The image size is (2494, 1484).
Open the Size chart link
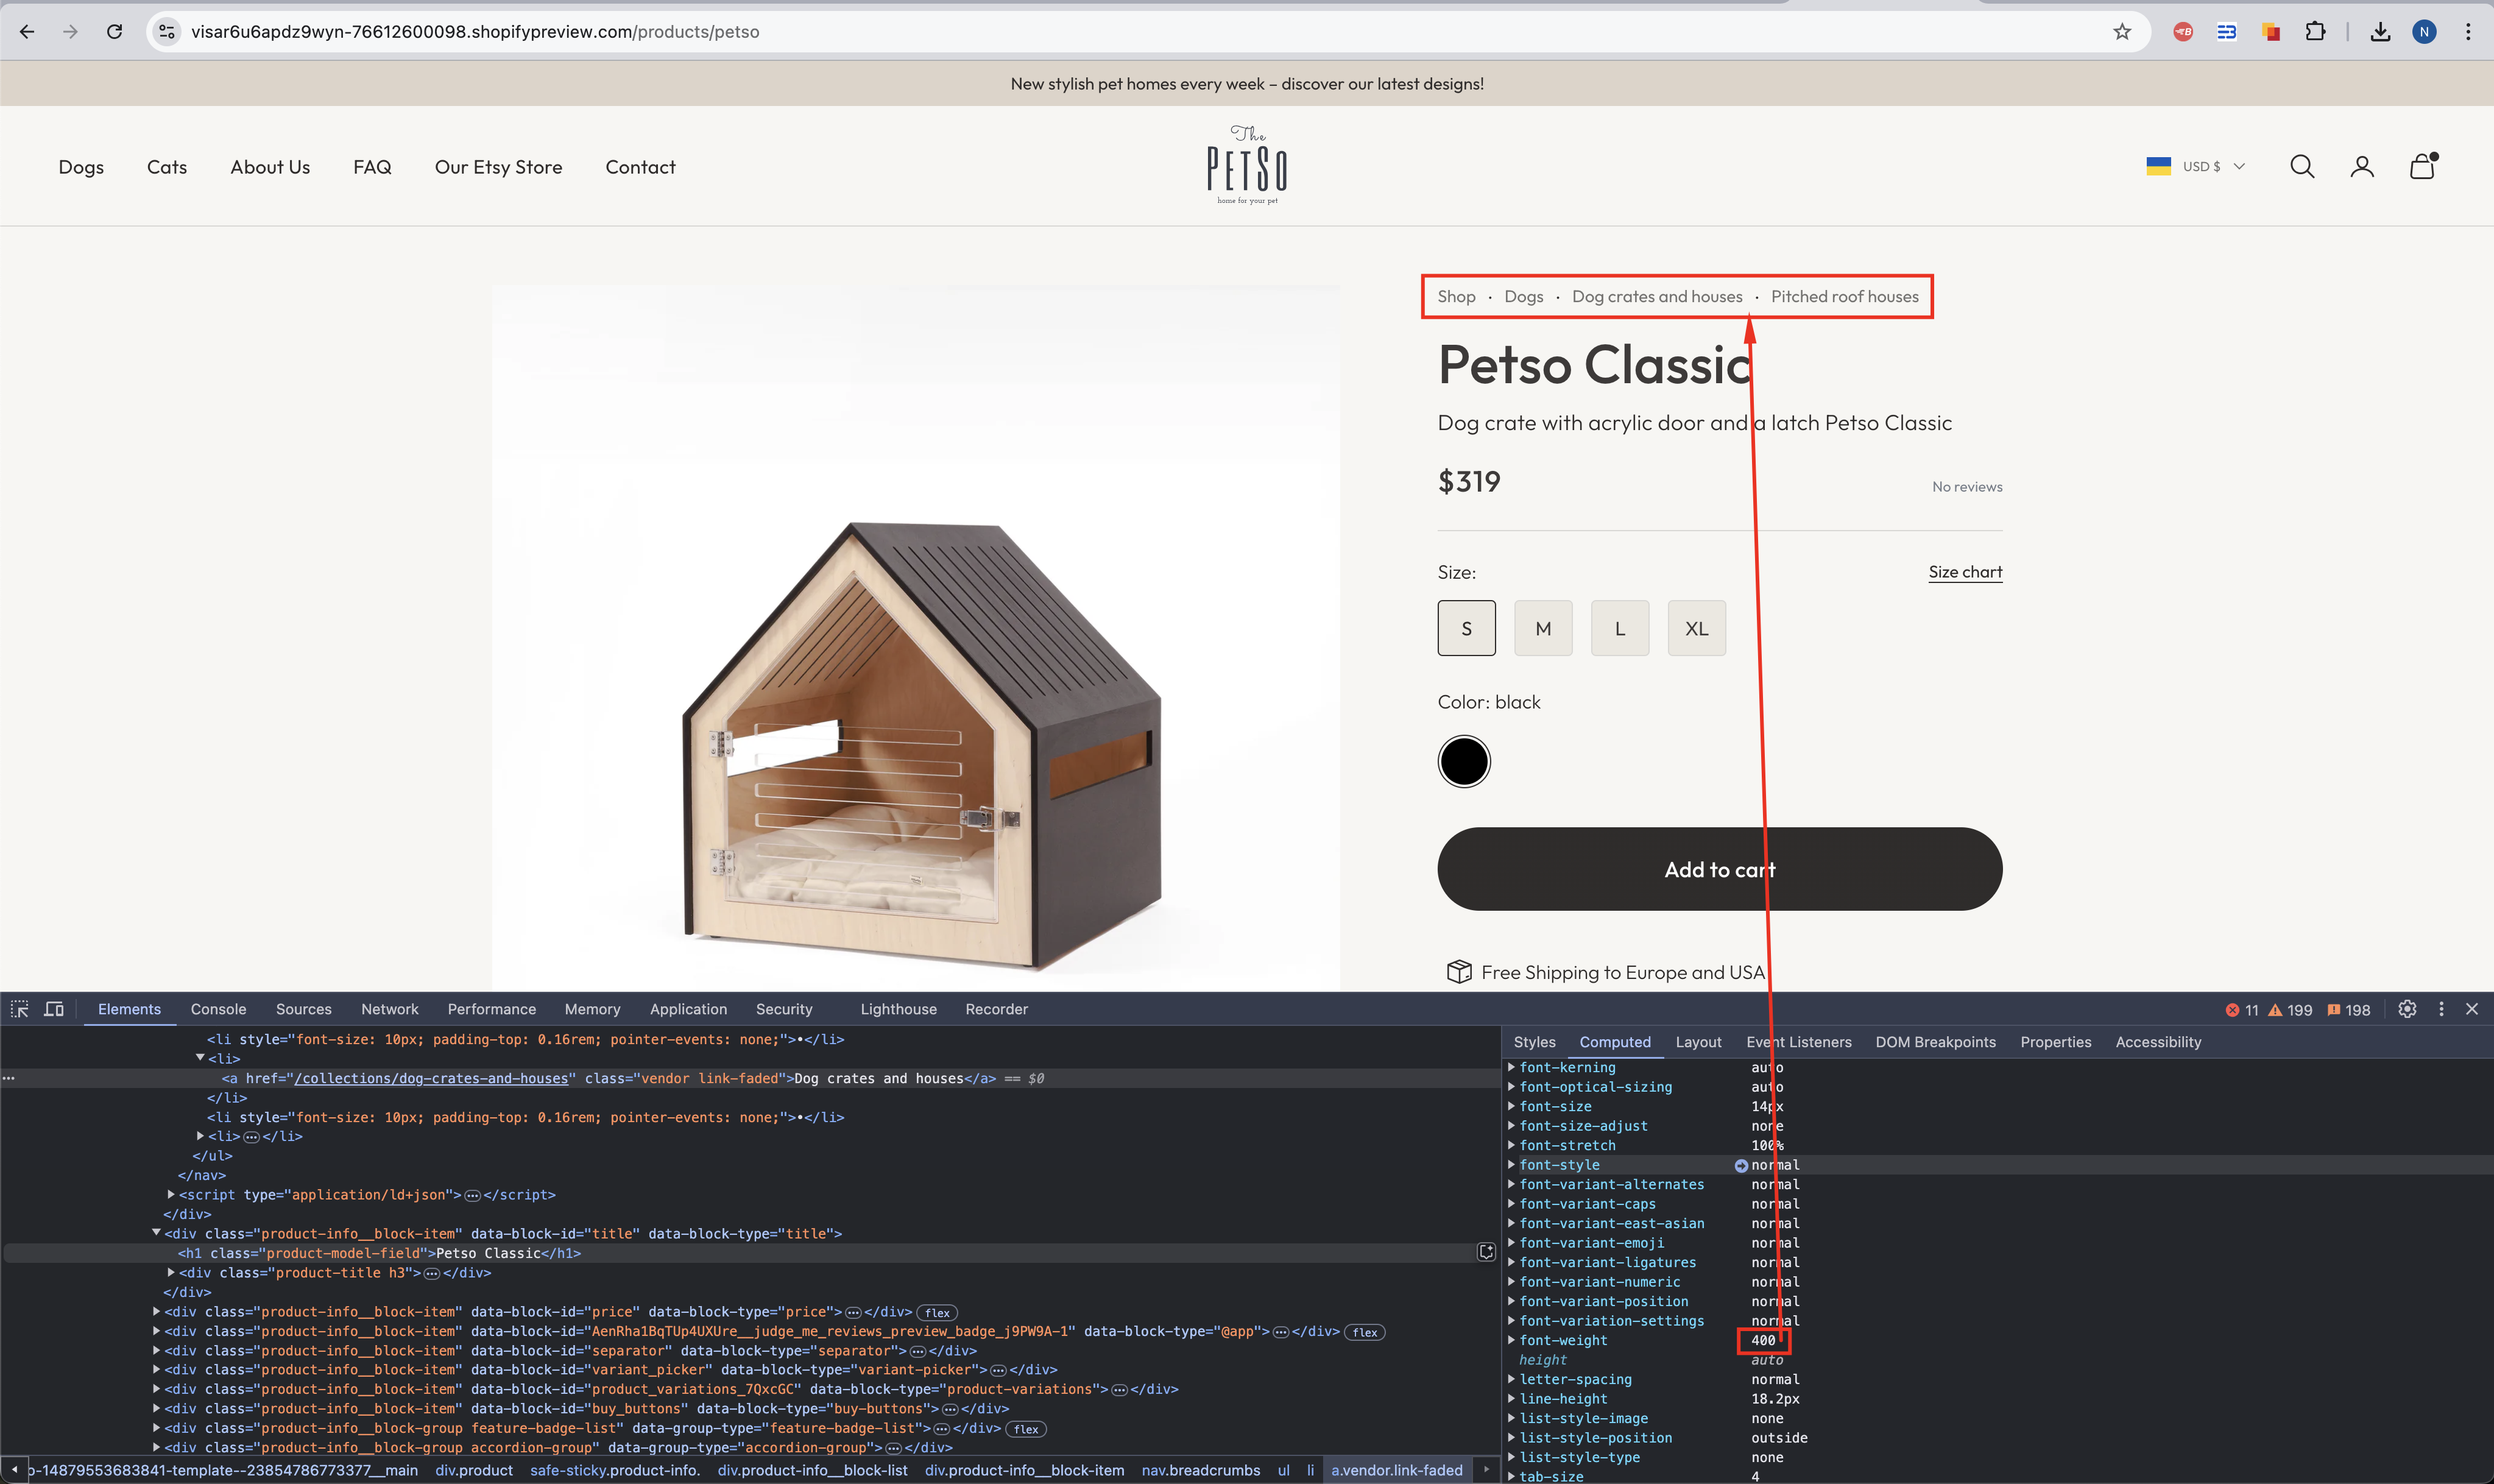(x=1965, y=572)
